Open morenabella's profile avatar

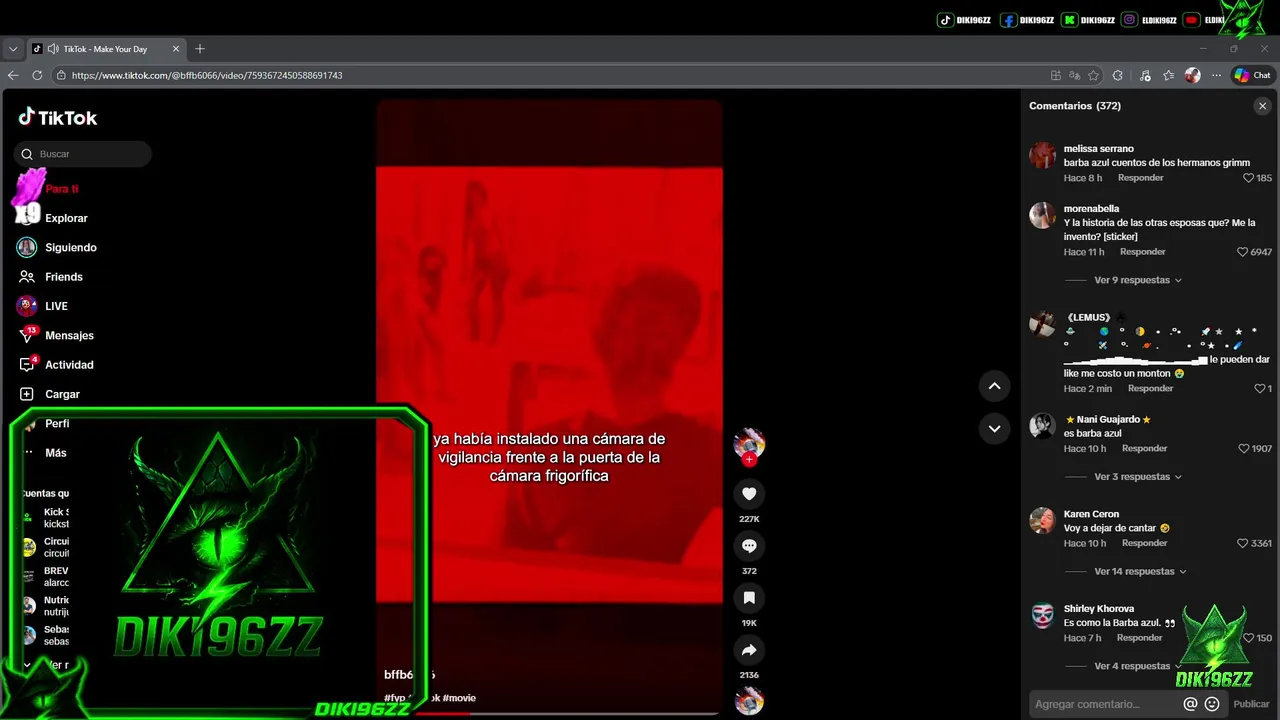(x=1042, y=215)
